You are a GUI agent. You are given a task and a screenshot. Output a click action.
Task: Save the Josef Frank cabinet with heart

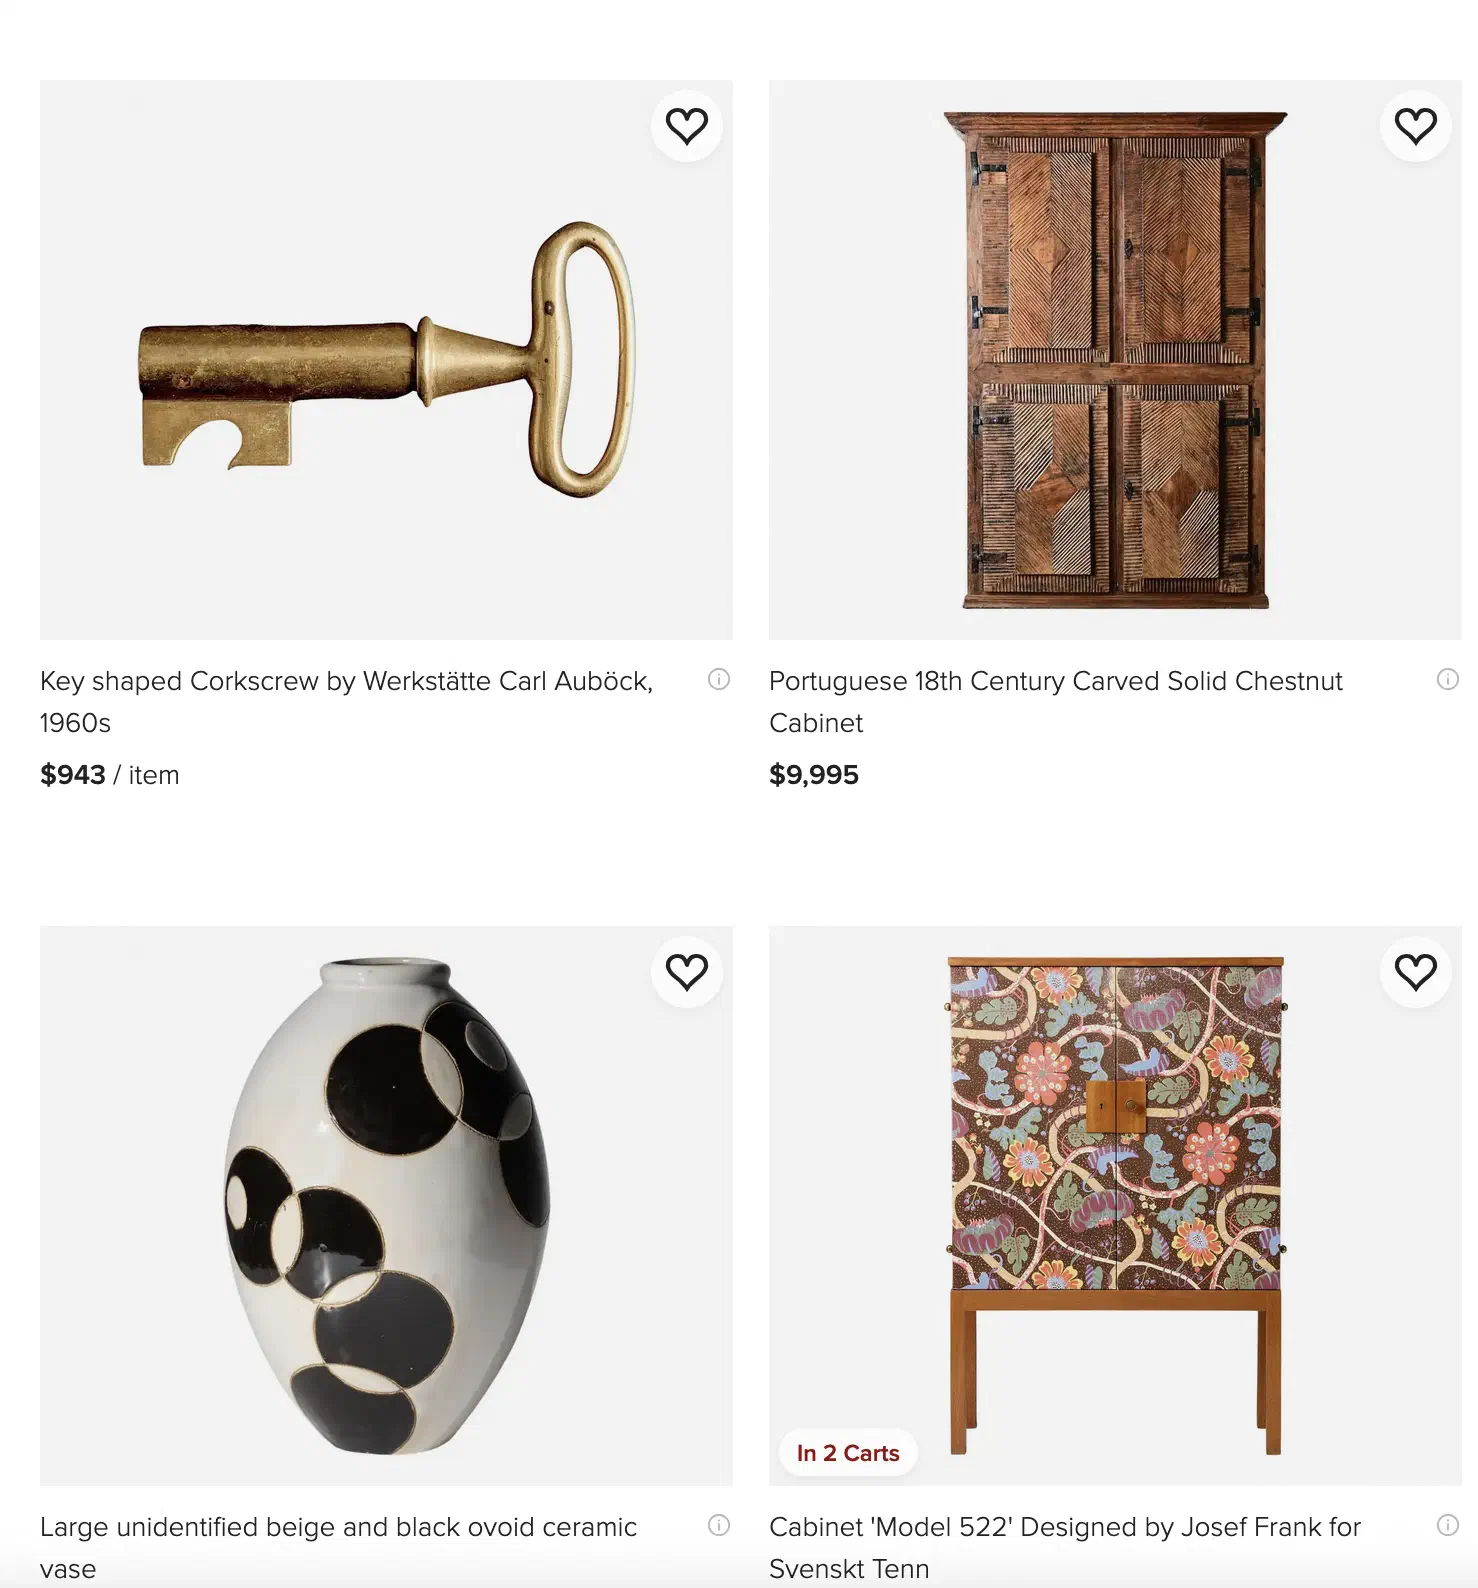[x=1415, y=972]
